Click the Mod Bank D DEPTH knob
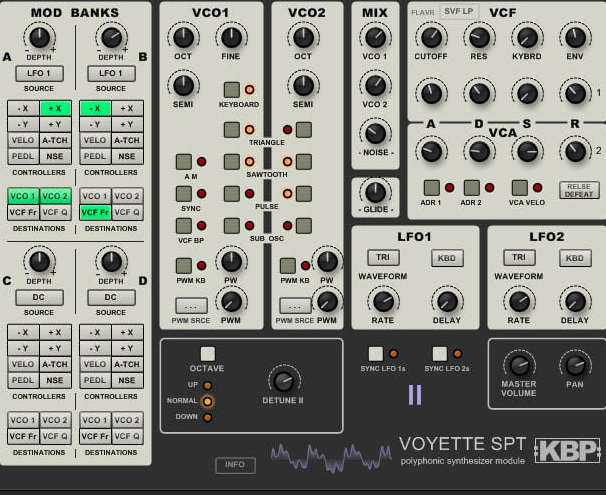 click(x=111, y=262)
